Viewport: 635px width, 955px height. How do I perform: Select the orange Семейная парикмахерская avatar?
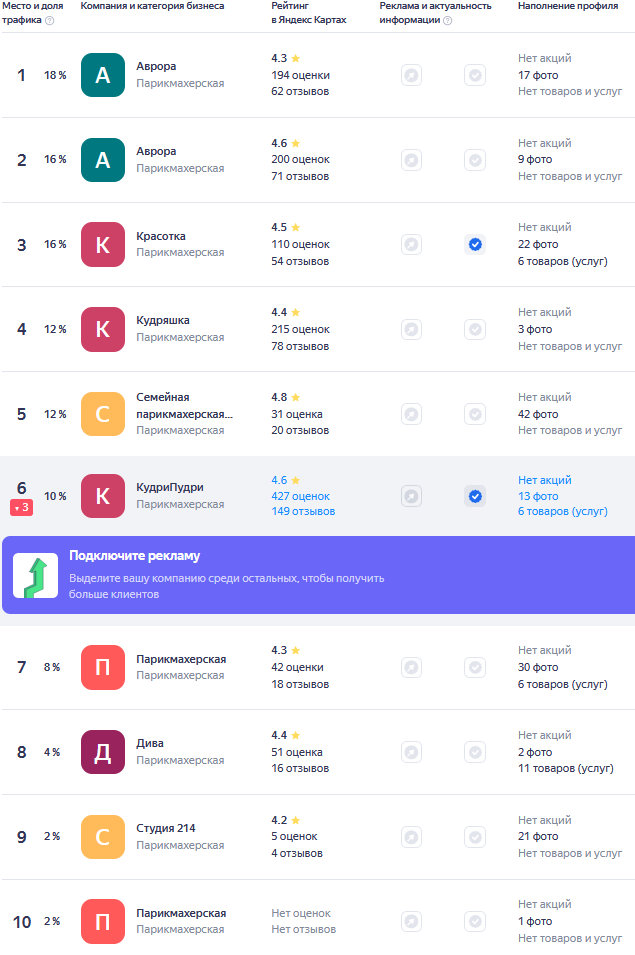[103, 414]
